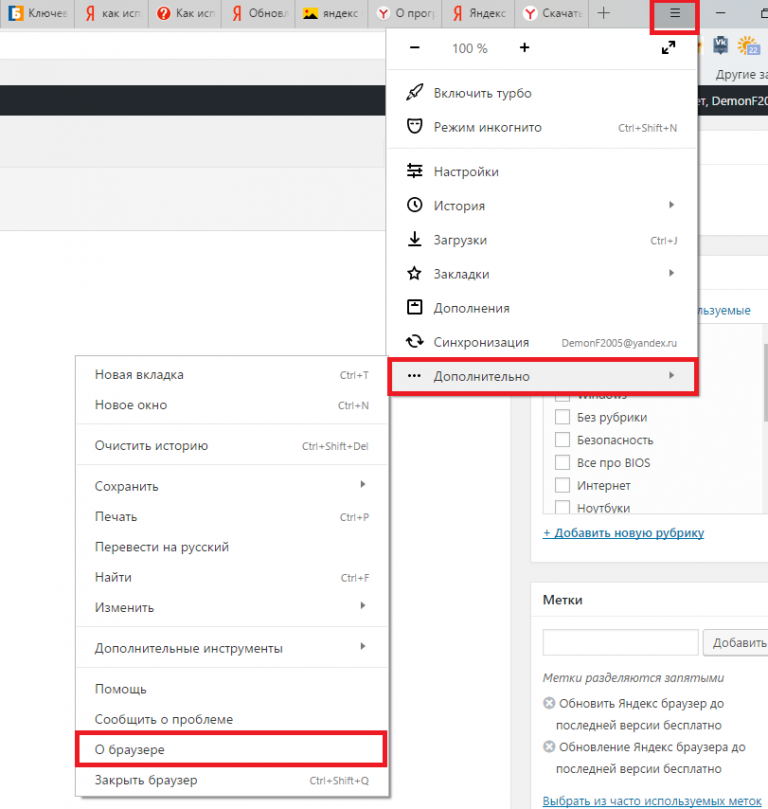Expand Дополнительные инструменты submenu arrow
768x809 pixels.
tap(363, 646)
